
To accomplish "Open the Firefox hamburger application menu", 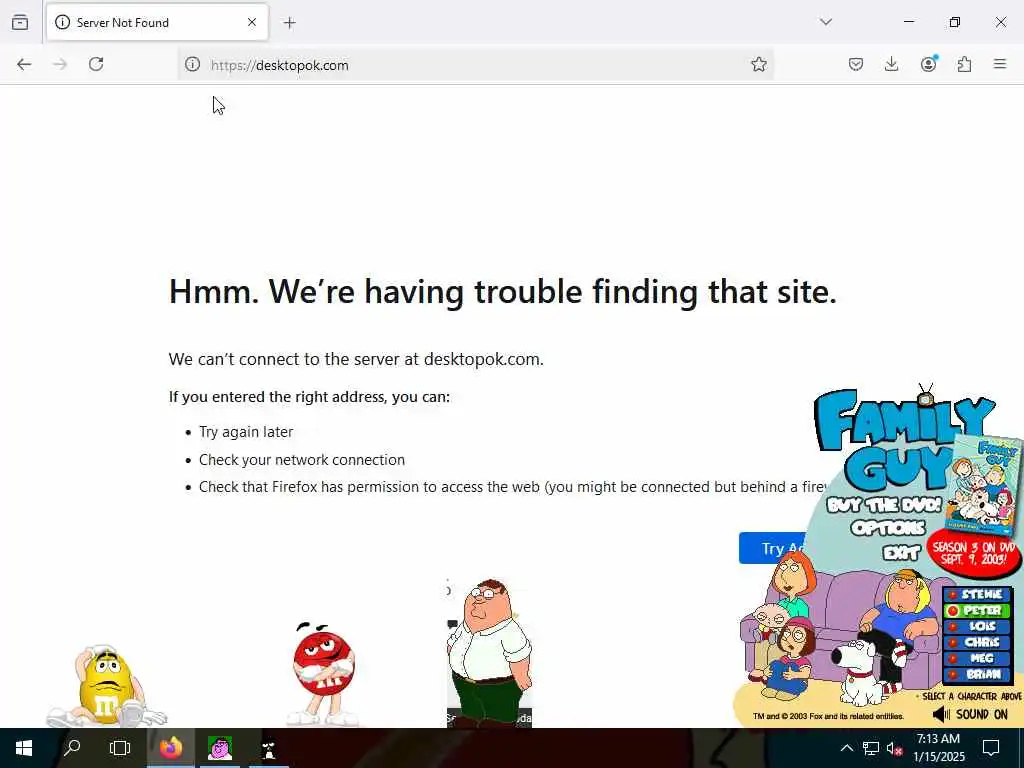I will (1000, 64).
